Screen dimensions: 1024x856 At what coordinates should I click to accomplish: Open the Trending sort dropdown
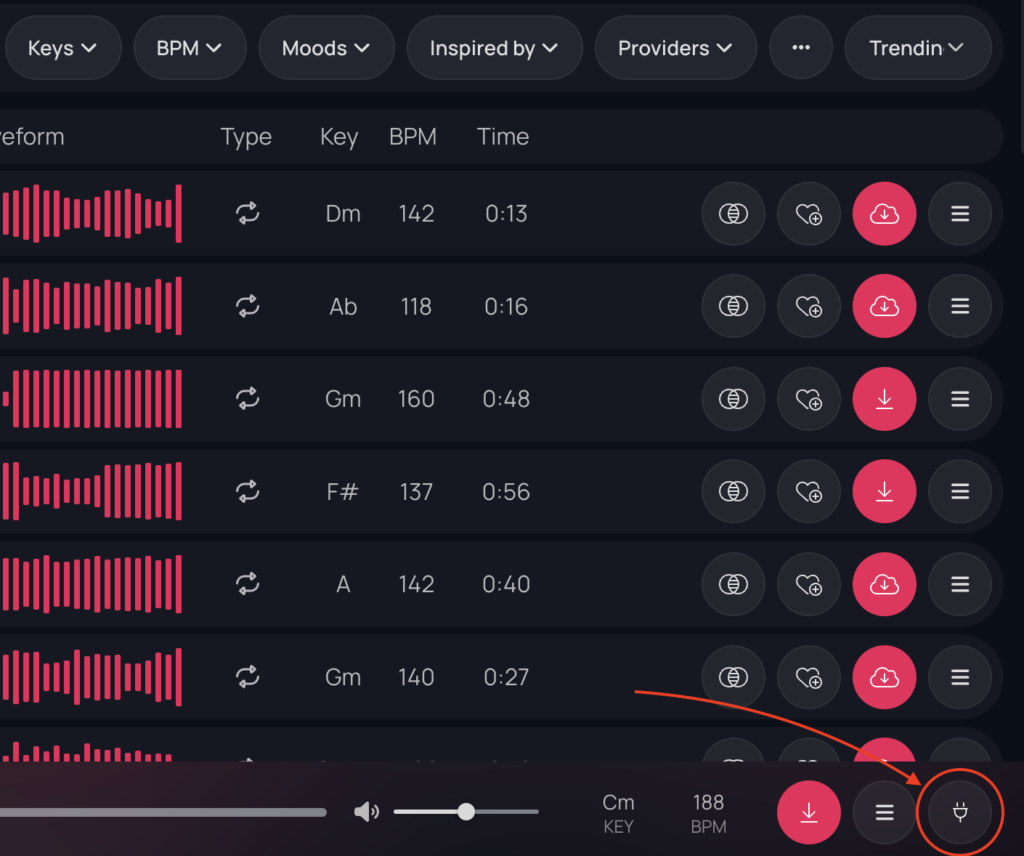tap(917, 48)
